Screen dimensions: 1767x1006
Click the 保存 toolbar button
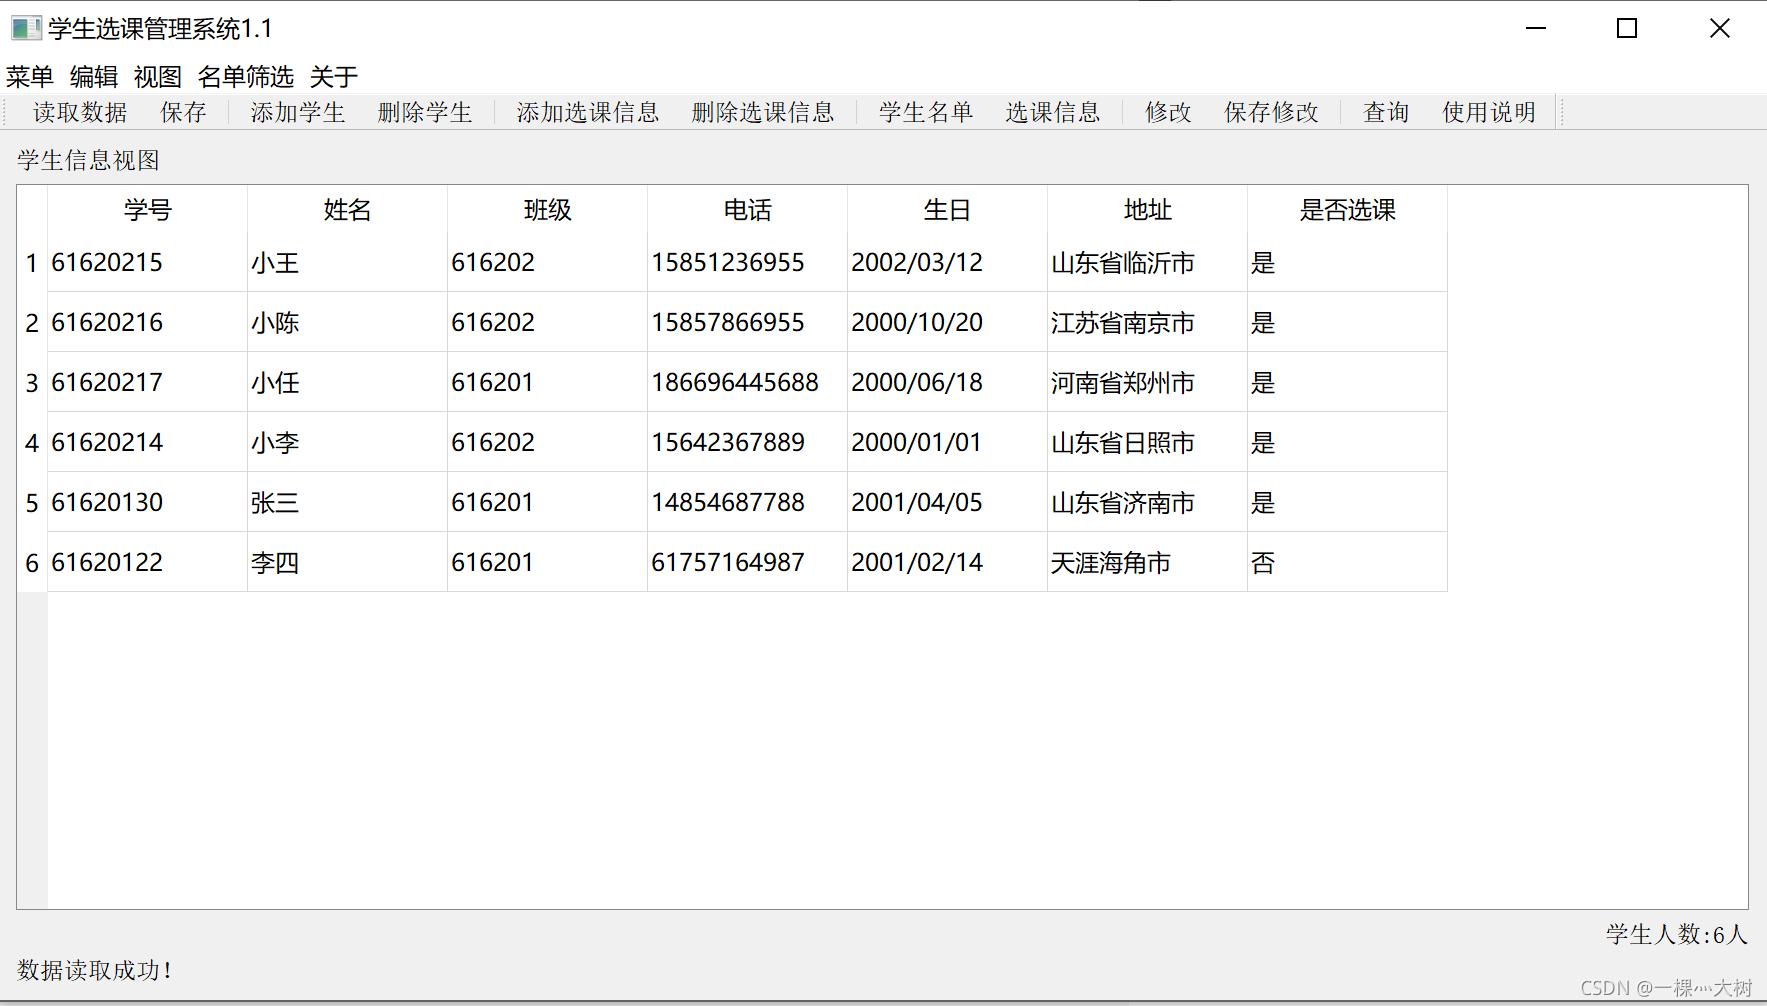183,112
